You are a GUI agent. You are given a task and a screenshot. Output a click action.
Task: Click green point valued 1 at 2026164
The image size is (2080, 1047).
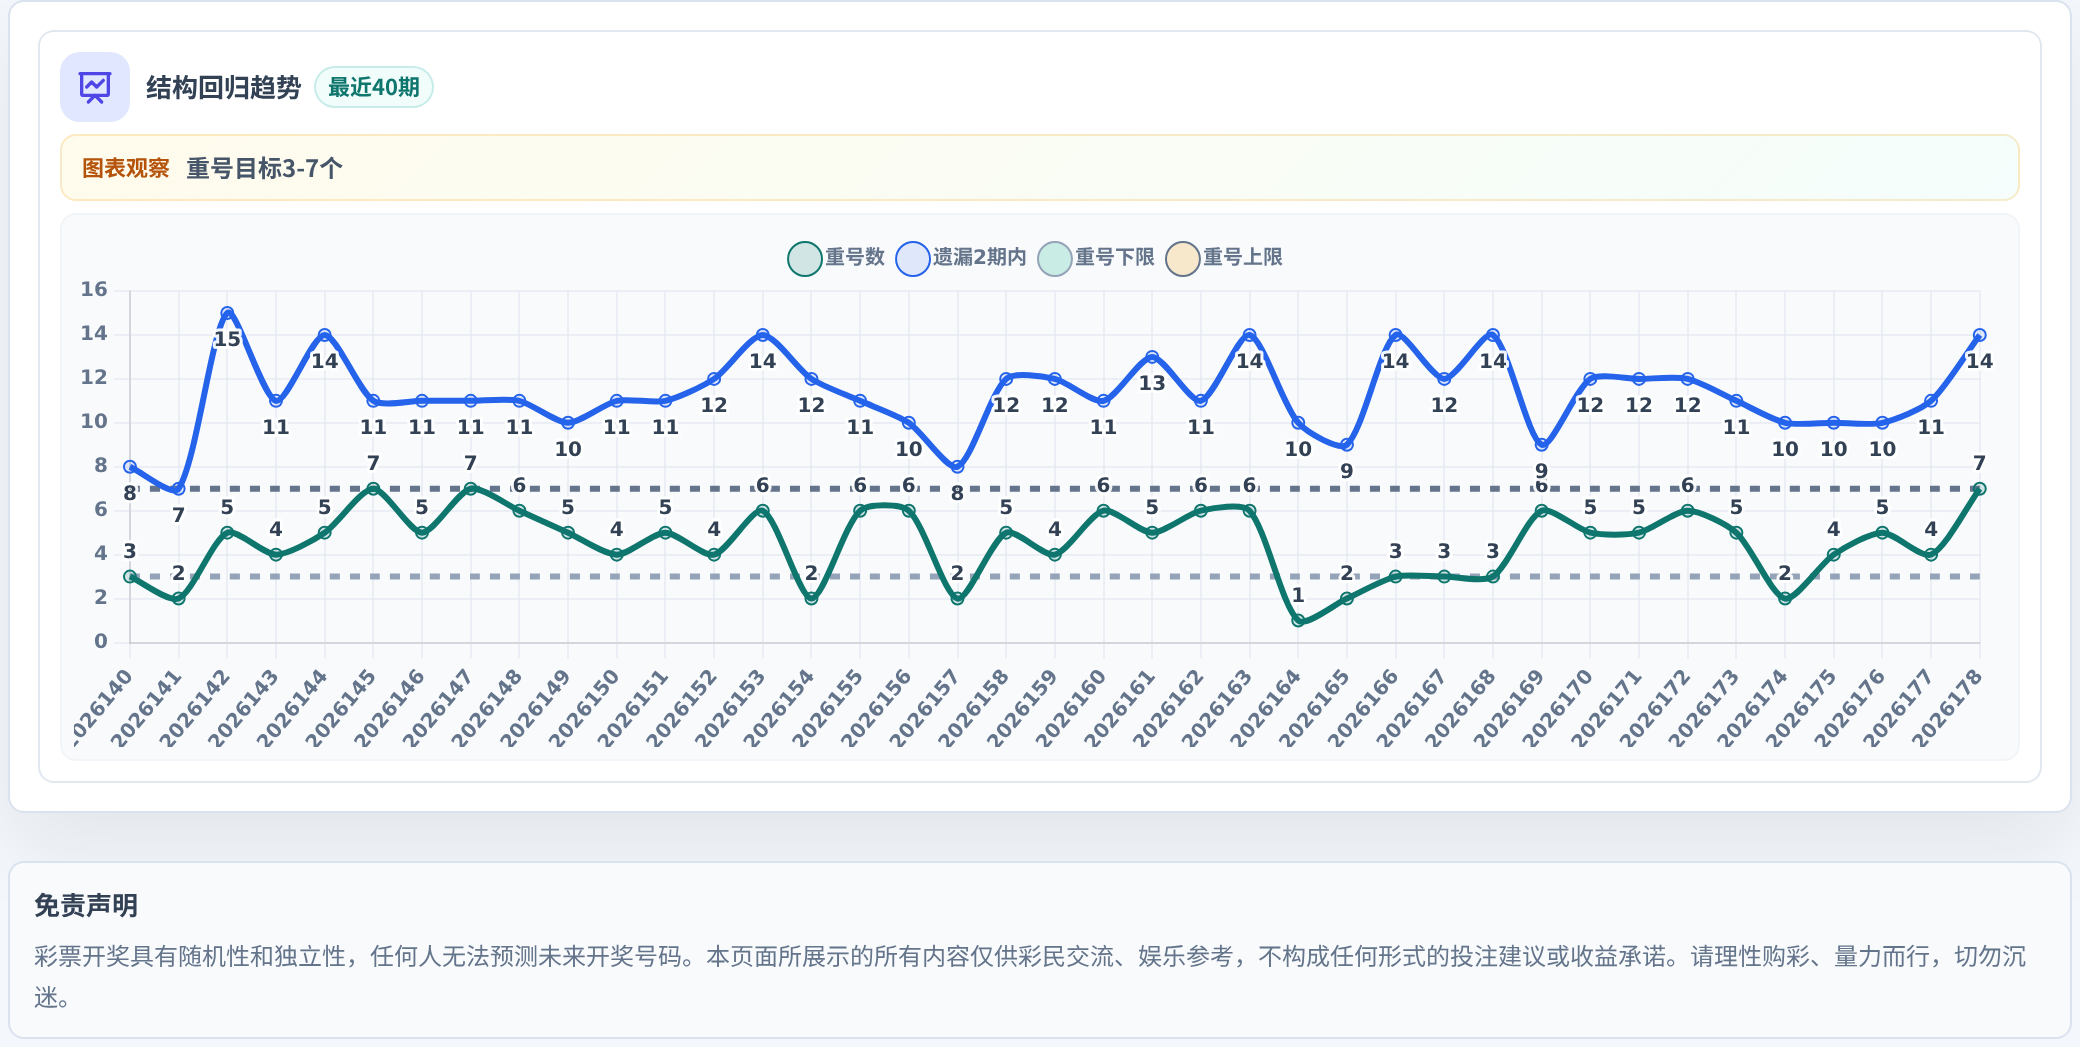point(1298,621)
